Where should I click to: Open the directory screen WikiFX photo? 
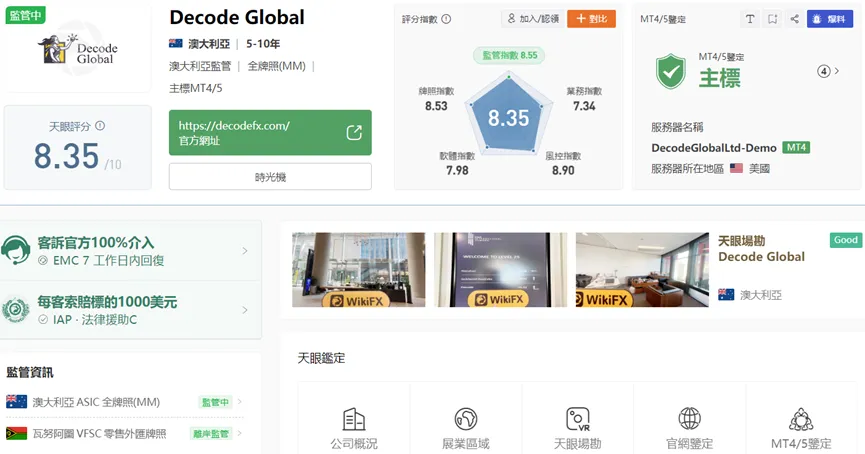tap(500, 270)
